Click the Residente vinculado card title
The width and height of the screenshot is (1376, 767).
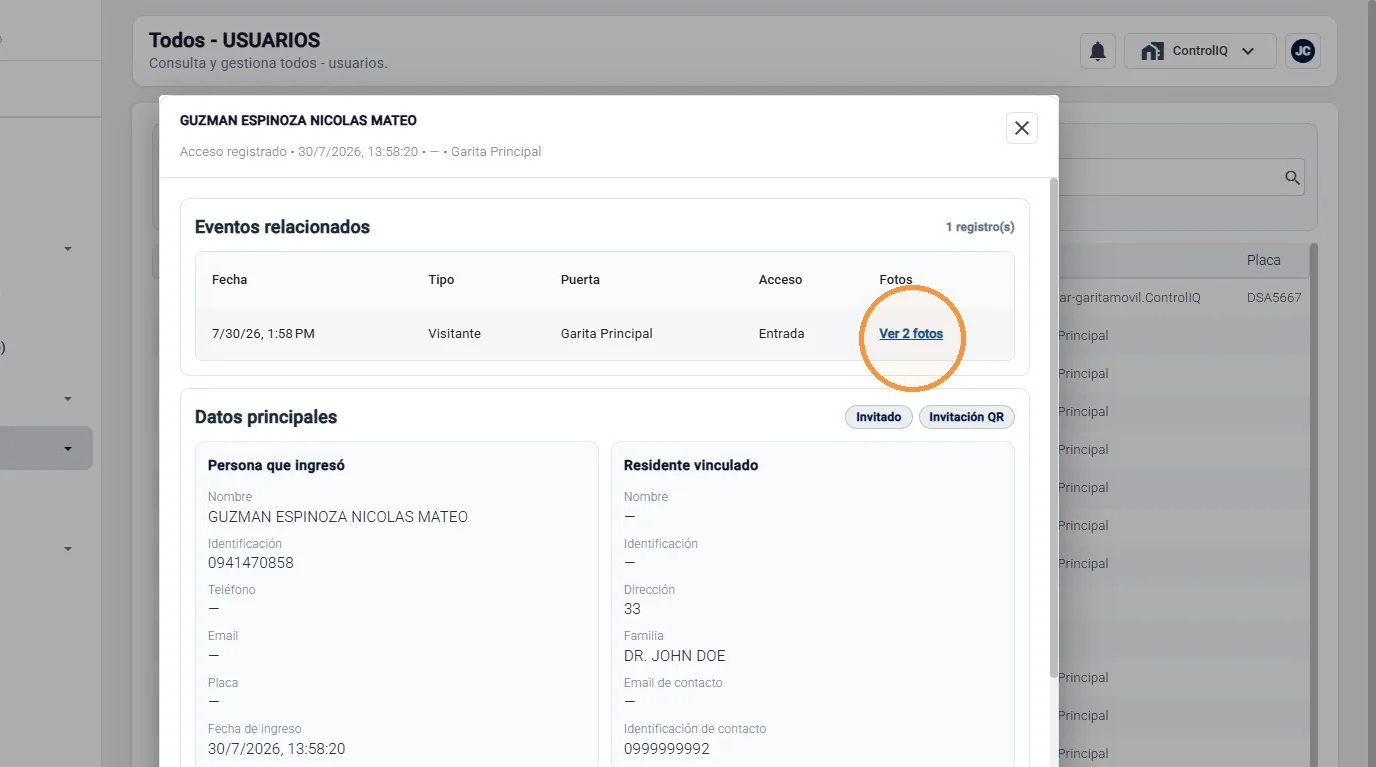[690, 465]
